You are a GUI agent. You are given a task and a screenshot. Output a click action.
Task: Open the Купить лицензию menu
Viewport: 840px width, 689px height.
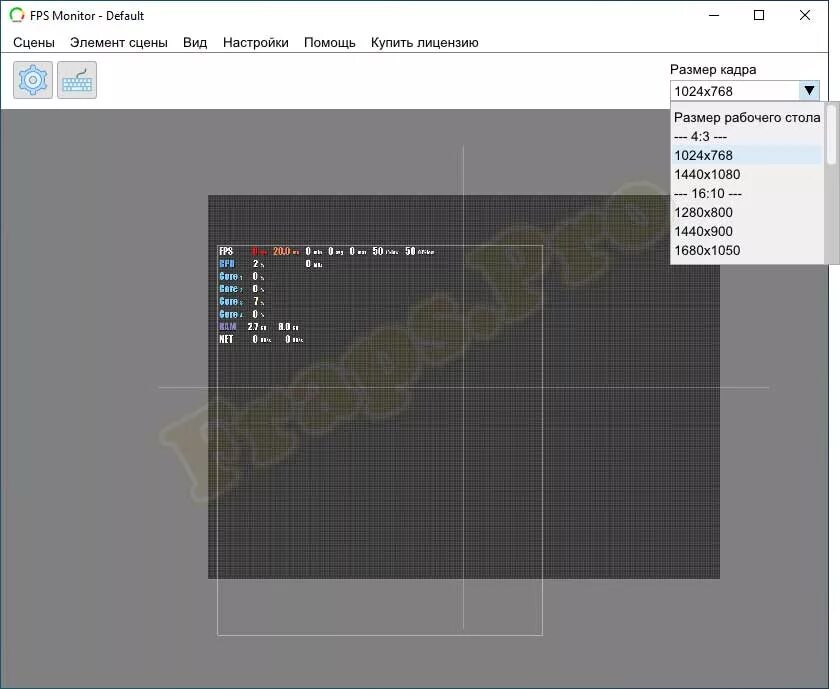coord(425,42)
